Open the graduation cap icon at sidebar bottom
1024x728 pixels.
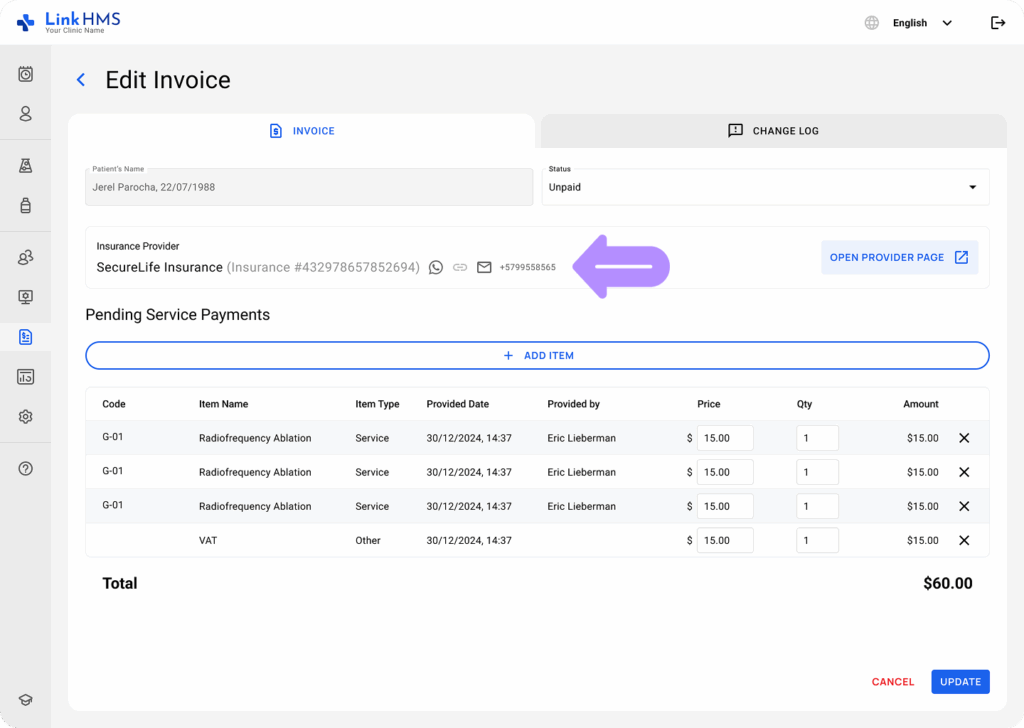(x=26, y=701)
